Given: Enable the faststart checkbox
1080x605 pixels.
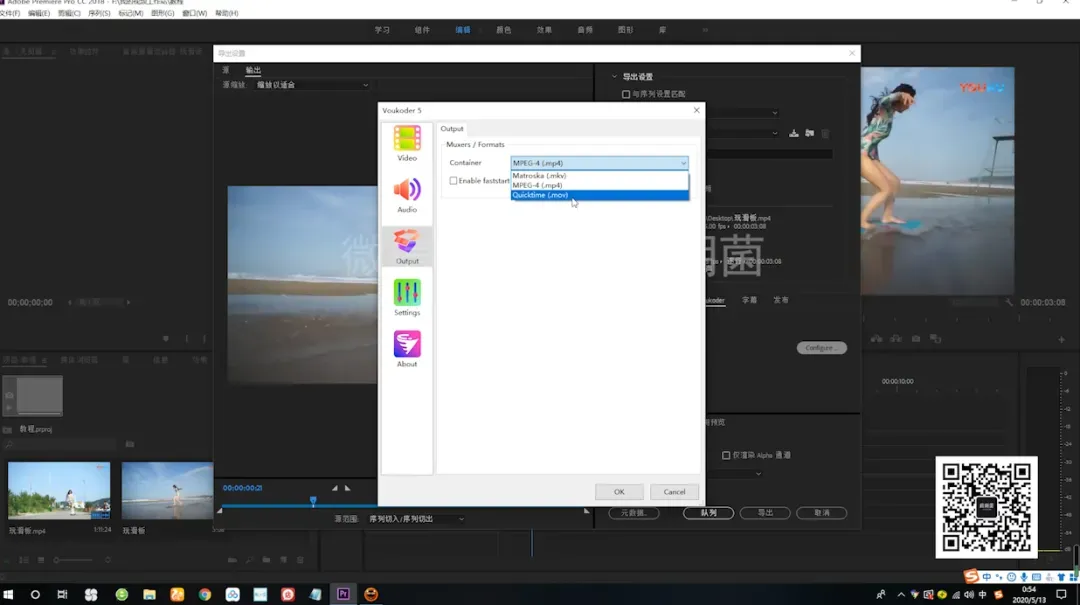Looking at the screenshot, I should 453,181.
